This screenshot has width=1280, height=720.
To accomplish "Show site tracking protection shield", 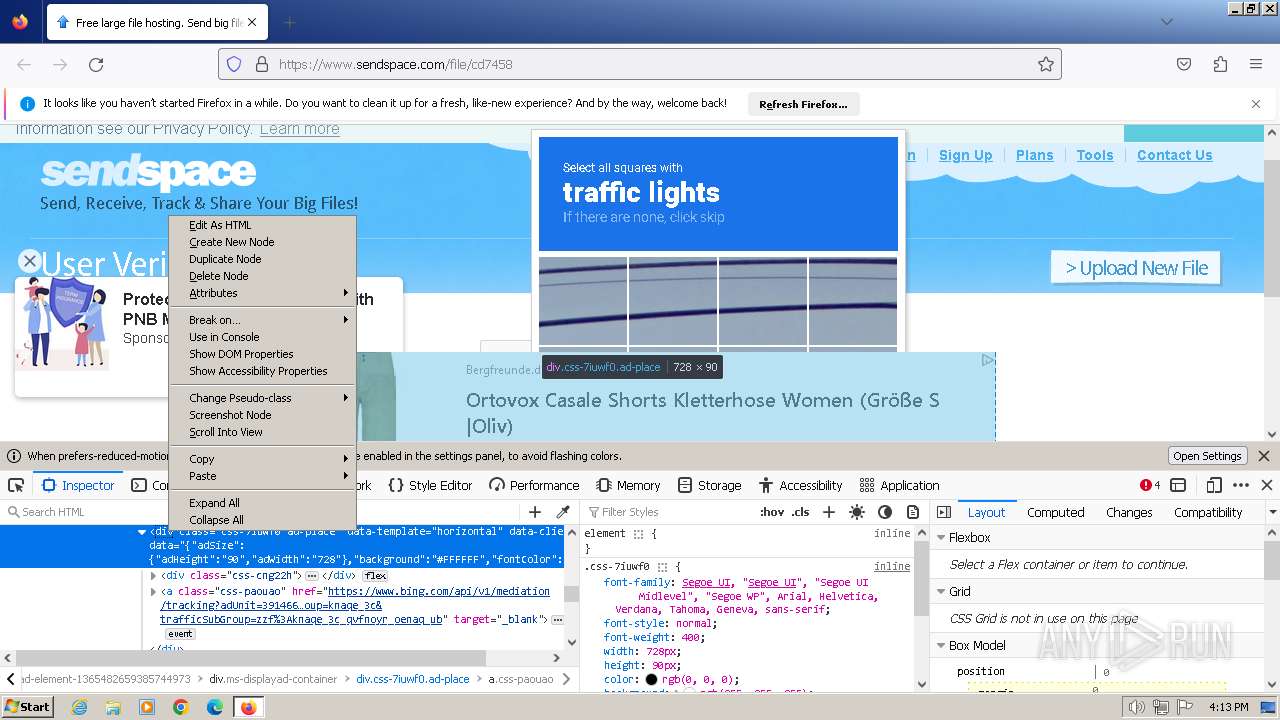I will tap(234, 64).
